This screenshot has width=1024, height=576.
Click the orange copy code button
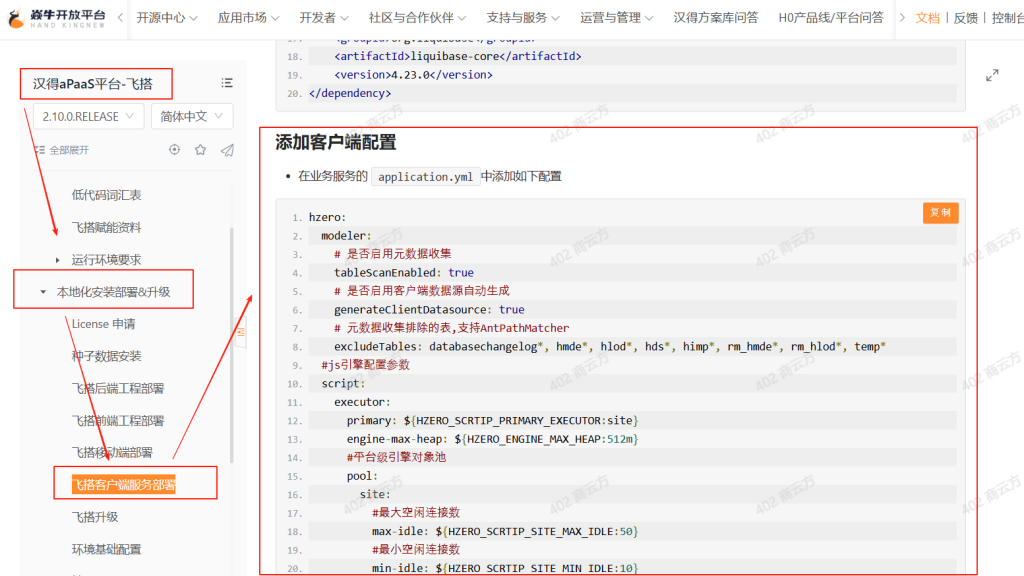[x=940, y=213]
